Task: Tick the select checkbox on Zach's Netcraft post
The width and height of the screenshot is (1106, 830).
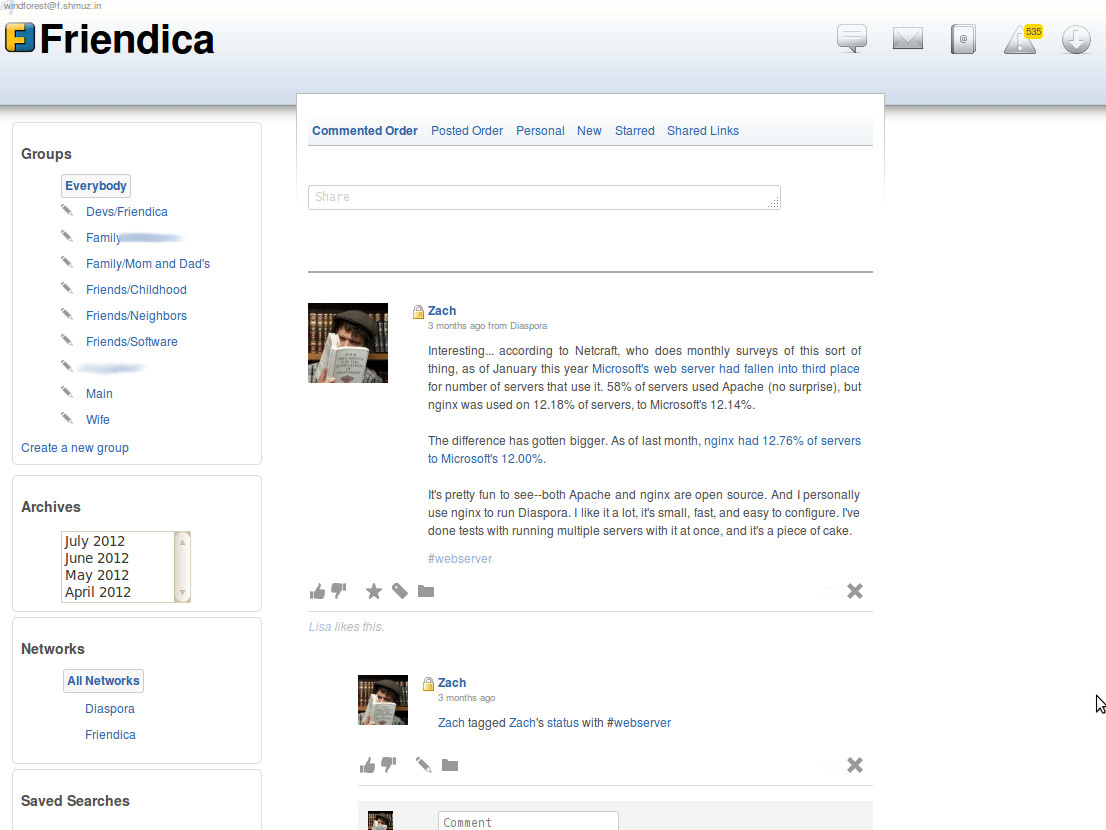Action: 830,592
